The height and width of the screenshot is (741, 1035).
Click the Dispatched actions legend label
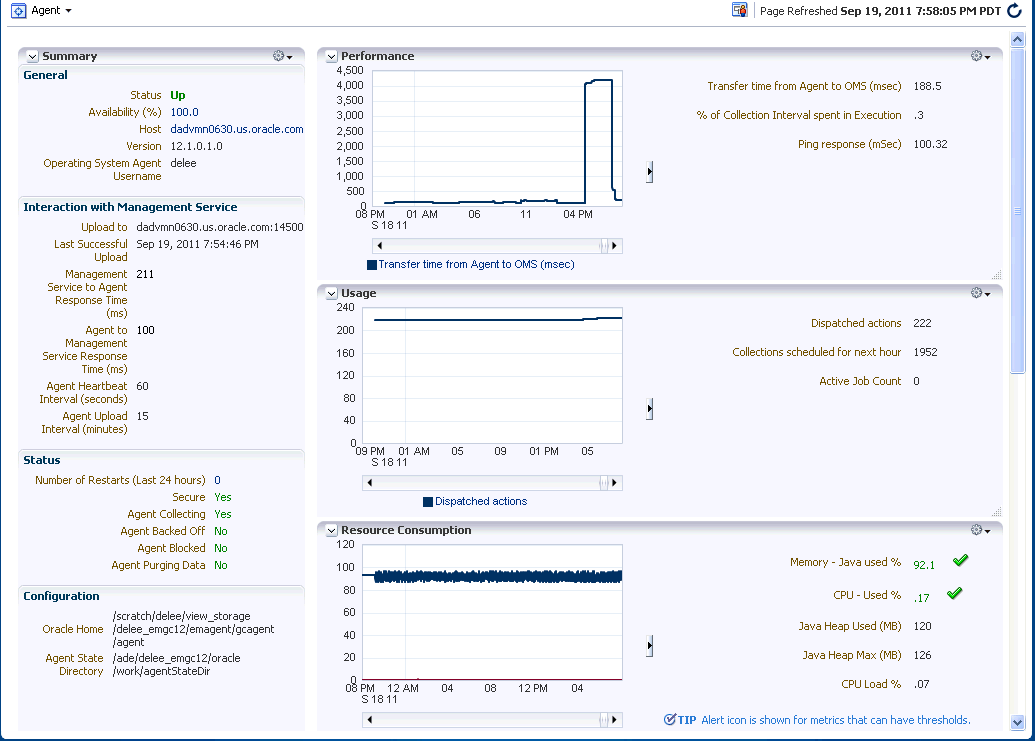click(481, 501)
